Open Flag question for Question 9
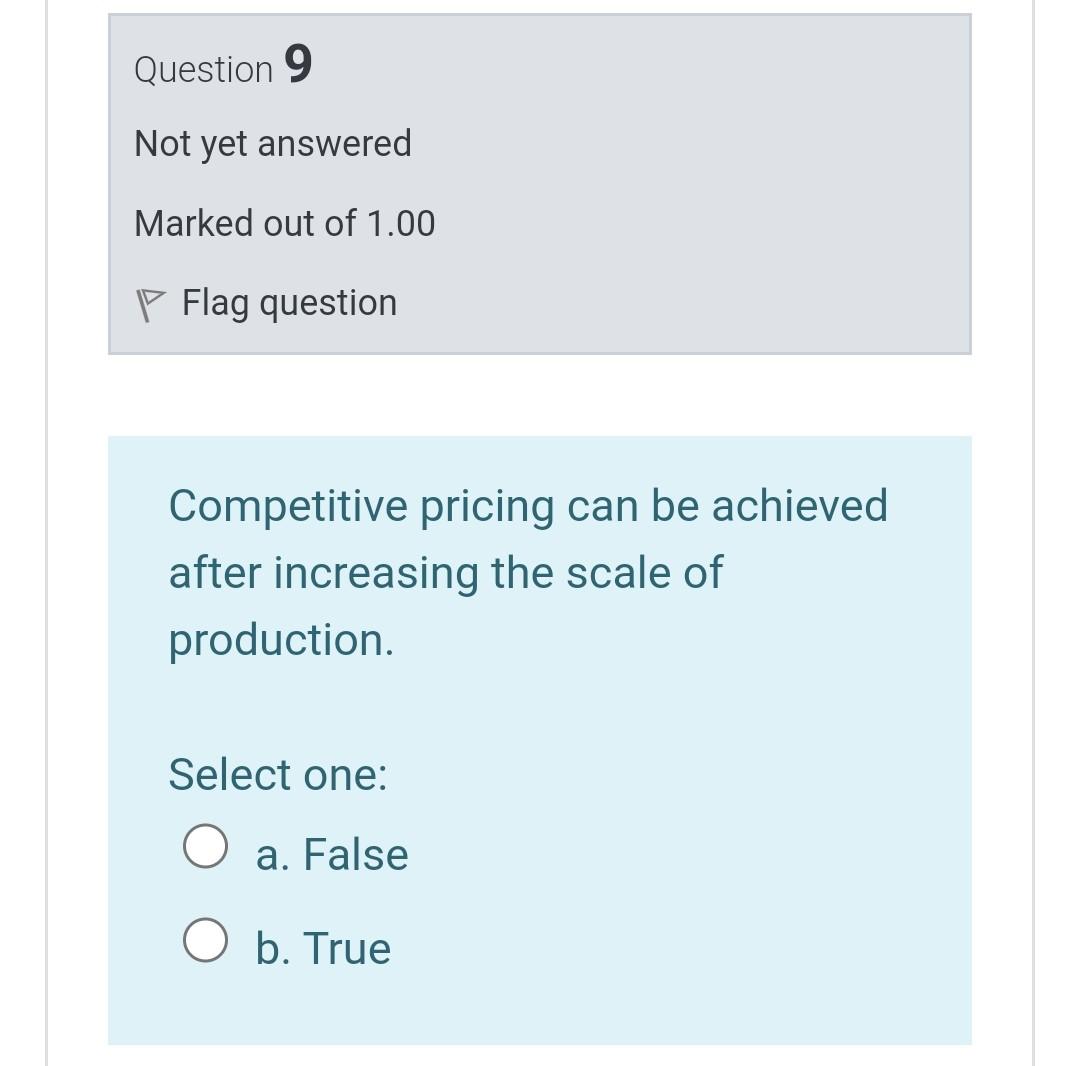The width and height of the screenshot is (1080, 1066). 288,301
